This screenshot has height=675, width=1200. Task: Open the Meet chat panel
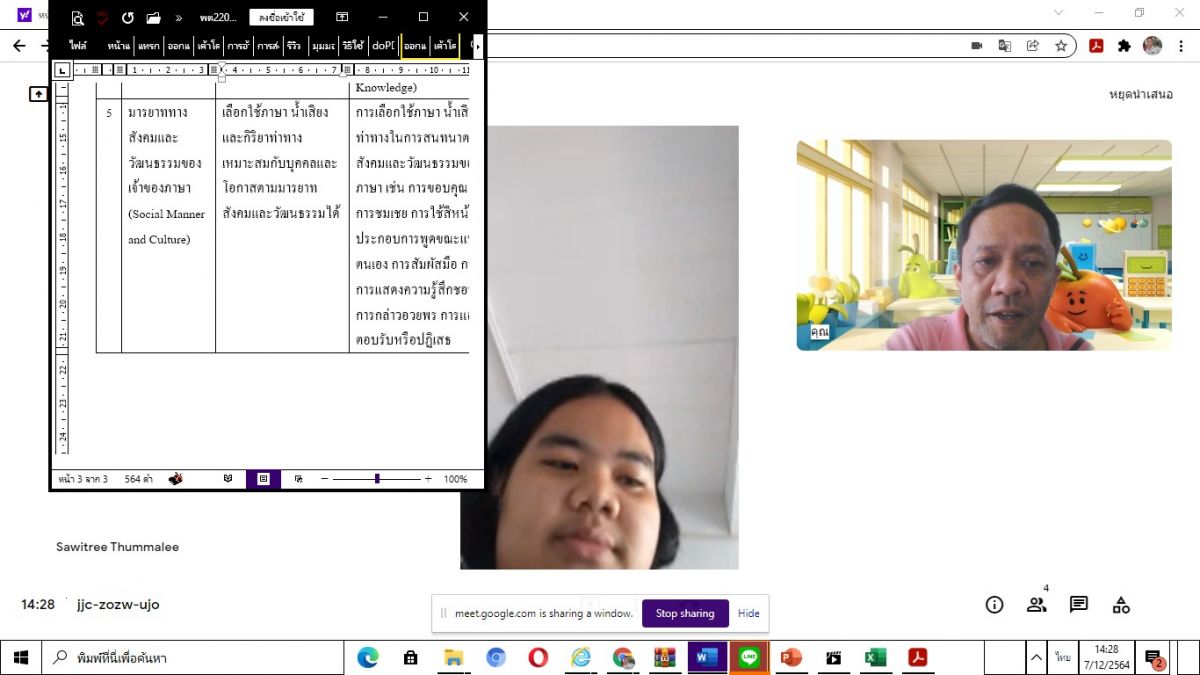point(1078,604)
